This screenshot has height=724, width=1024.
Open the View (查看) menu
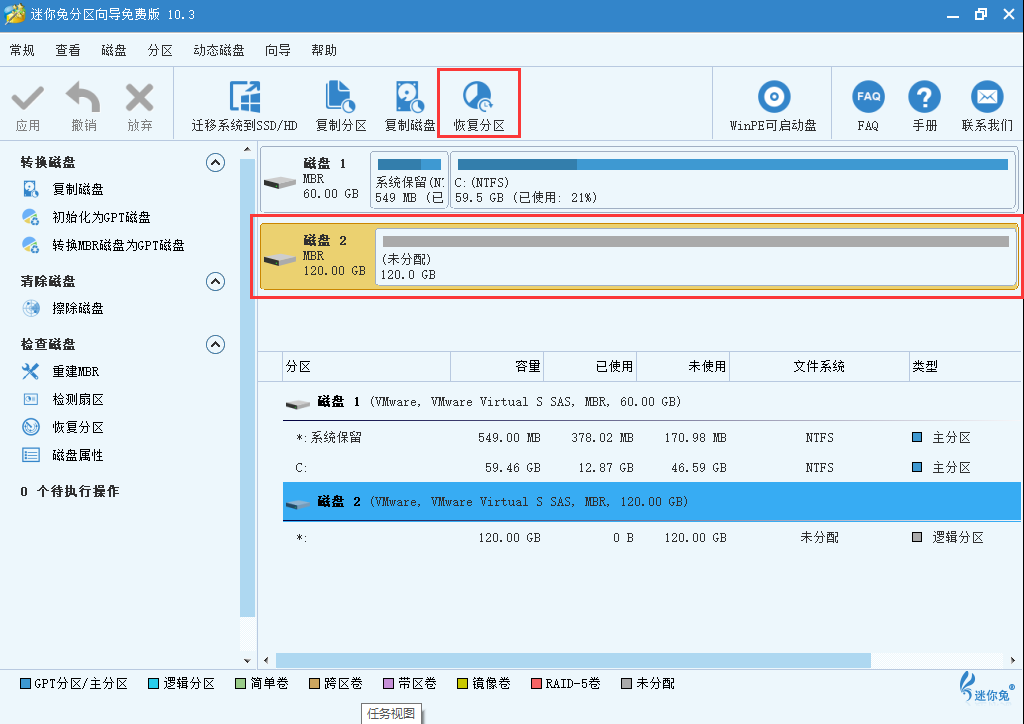[x=68, y=50]
